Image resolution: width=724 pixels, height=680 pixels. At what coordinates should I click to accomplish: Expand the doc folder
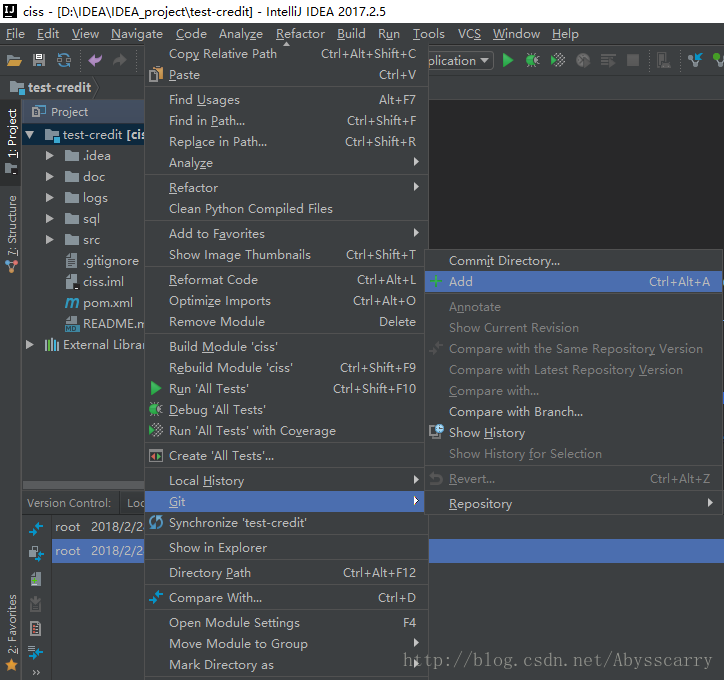pyautogui.click(x=49, y=176)
